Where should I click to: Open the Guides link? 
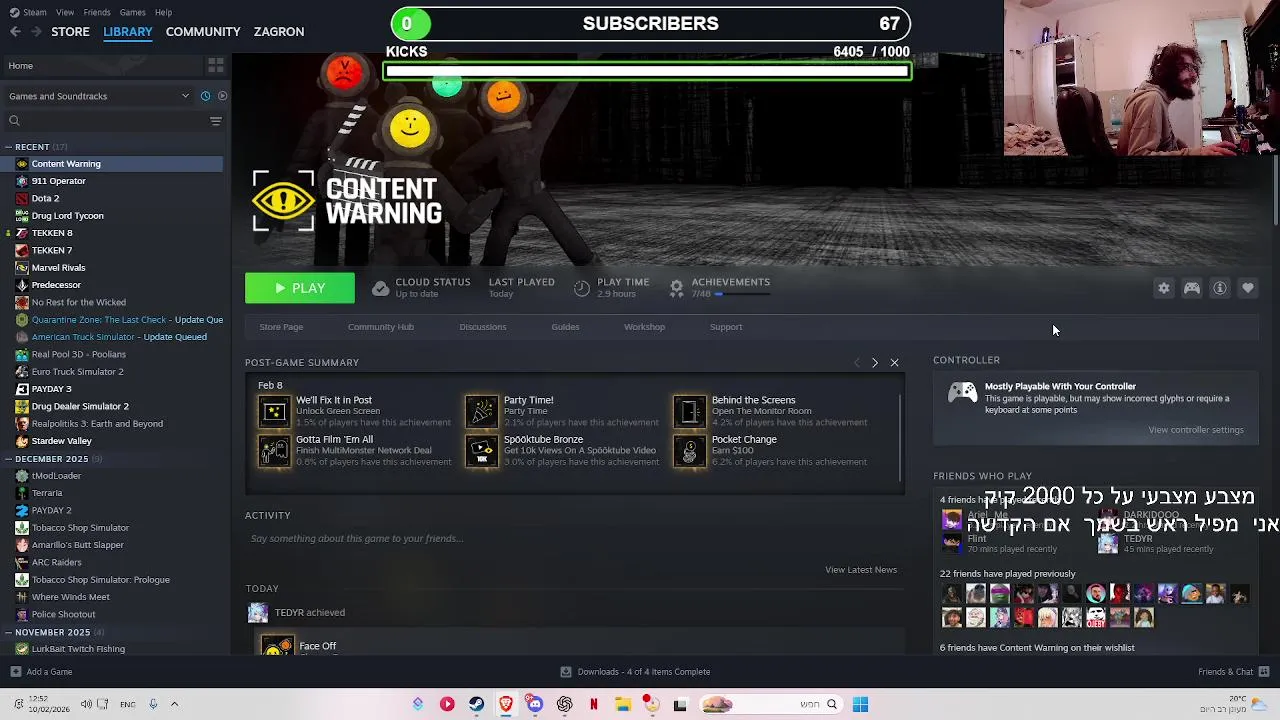[565, 327]
